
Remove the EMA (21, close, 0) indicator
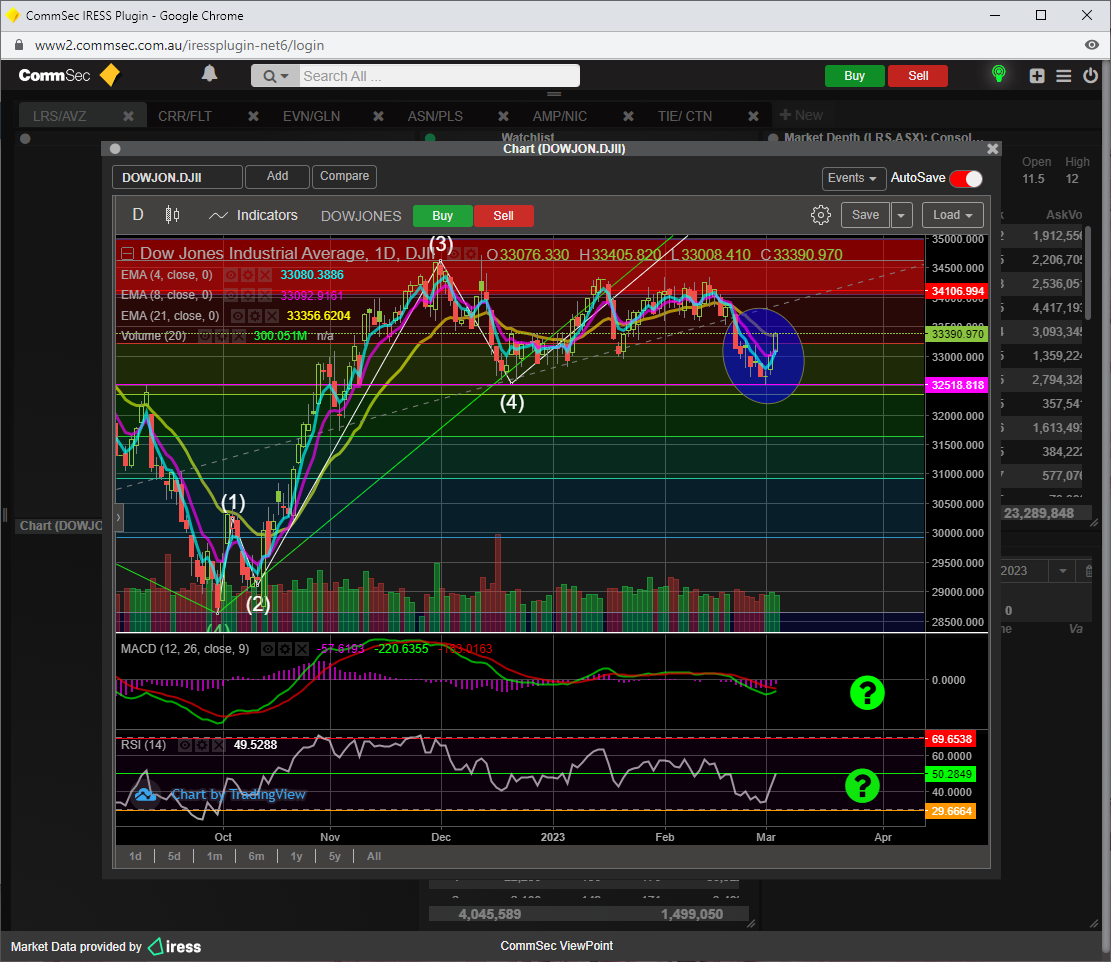click(x=271, y=316)
